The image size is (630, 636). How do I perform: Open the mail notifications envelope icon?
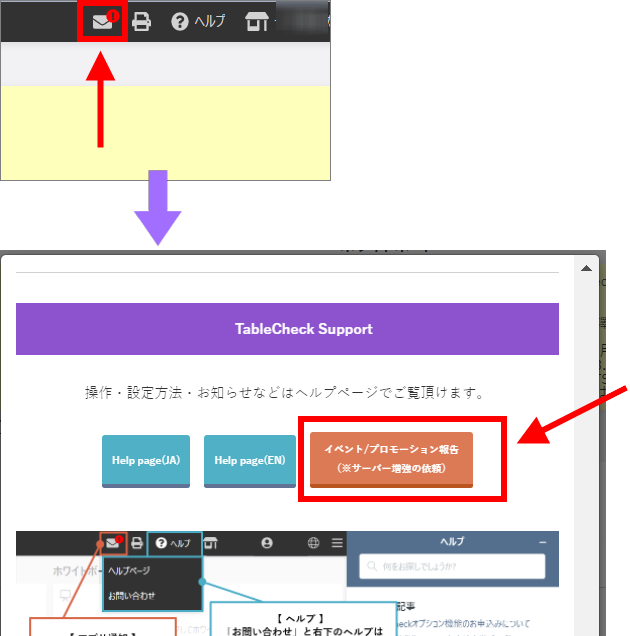point(103,21)
